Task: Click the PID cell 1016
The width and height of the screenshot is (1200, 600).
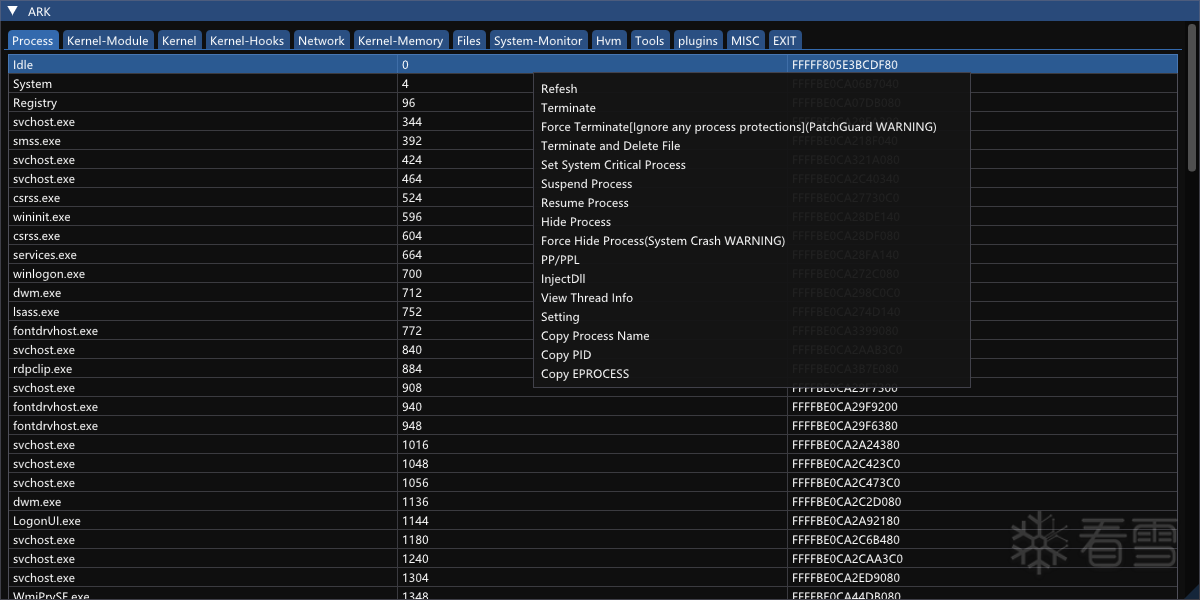Action: [415, 445]
